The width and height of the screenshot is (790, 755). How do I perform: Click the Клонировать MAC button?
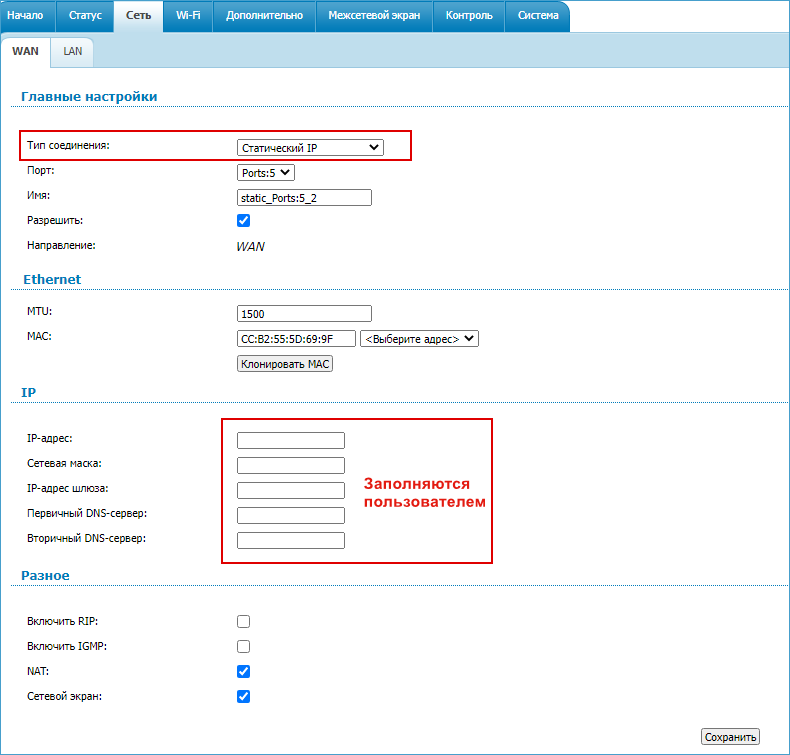click(285, 364)
